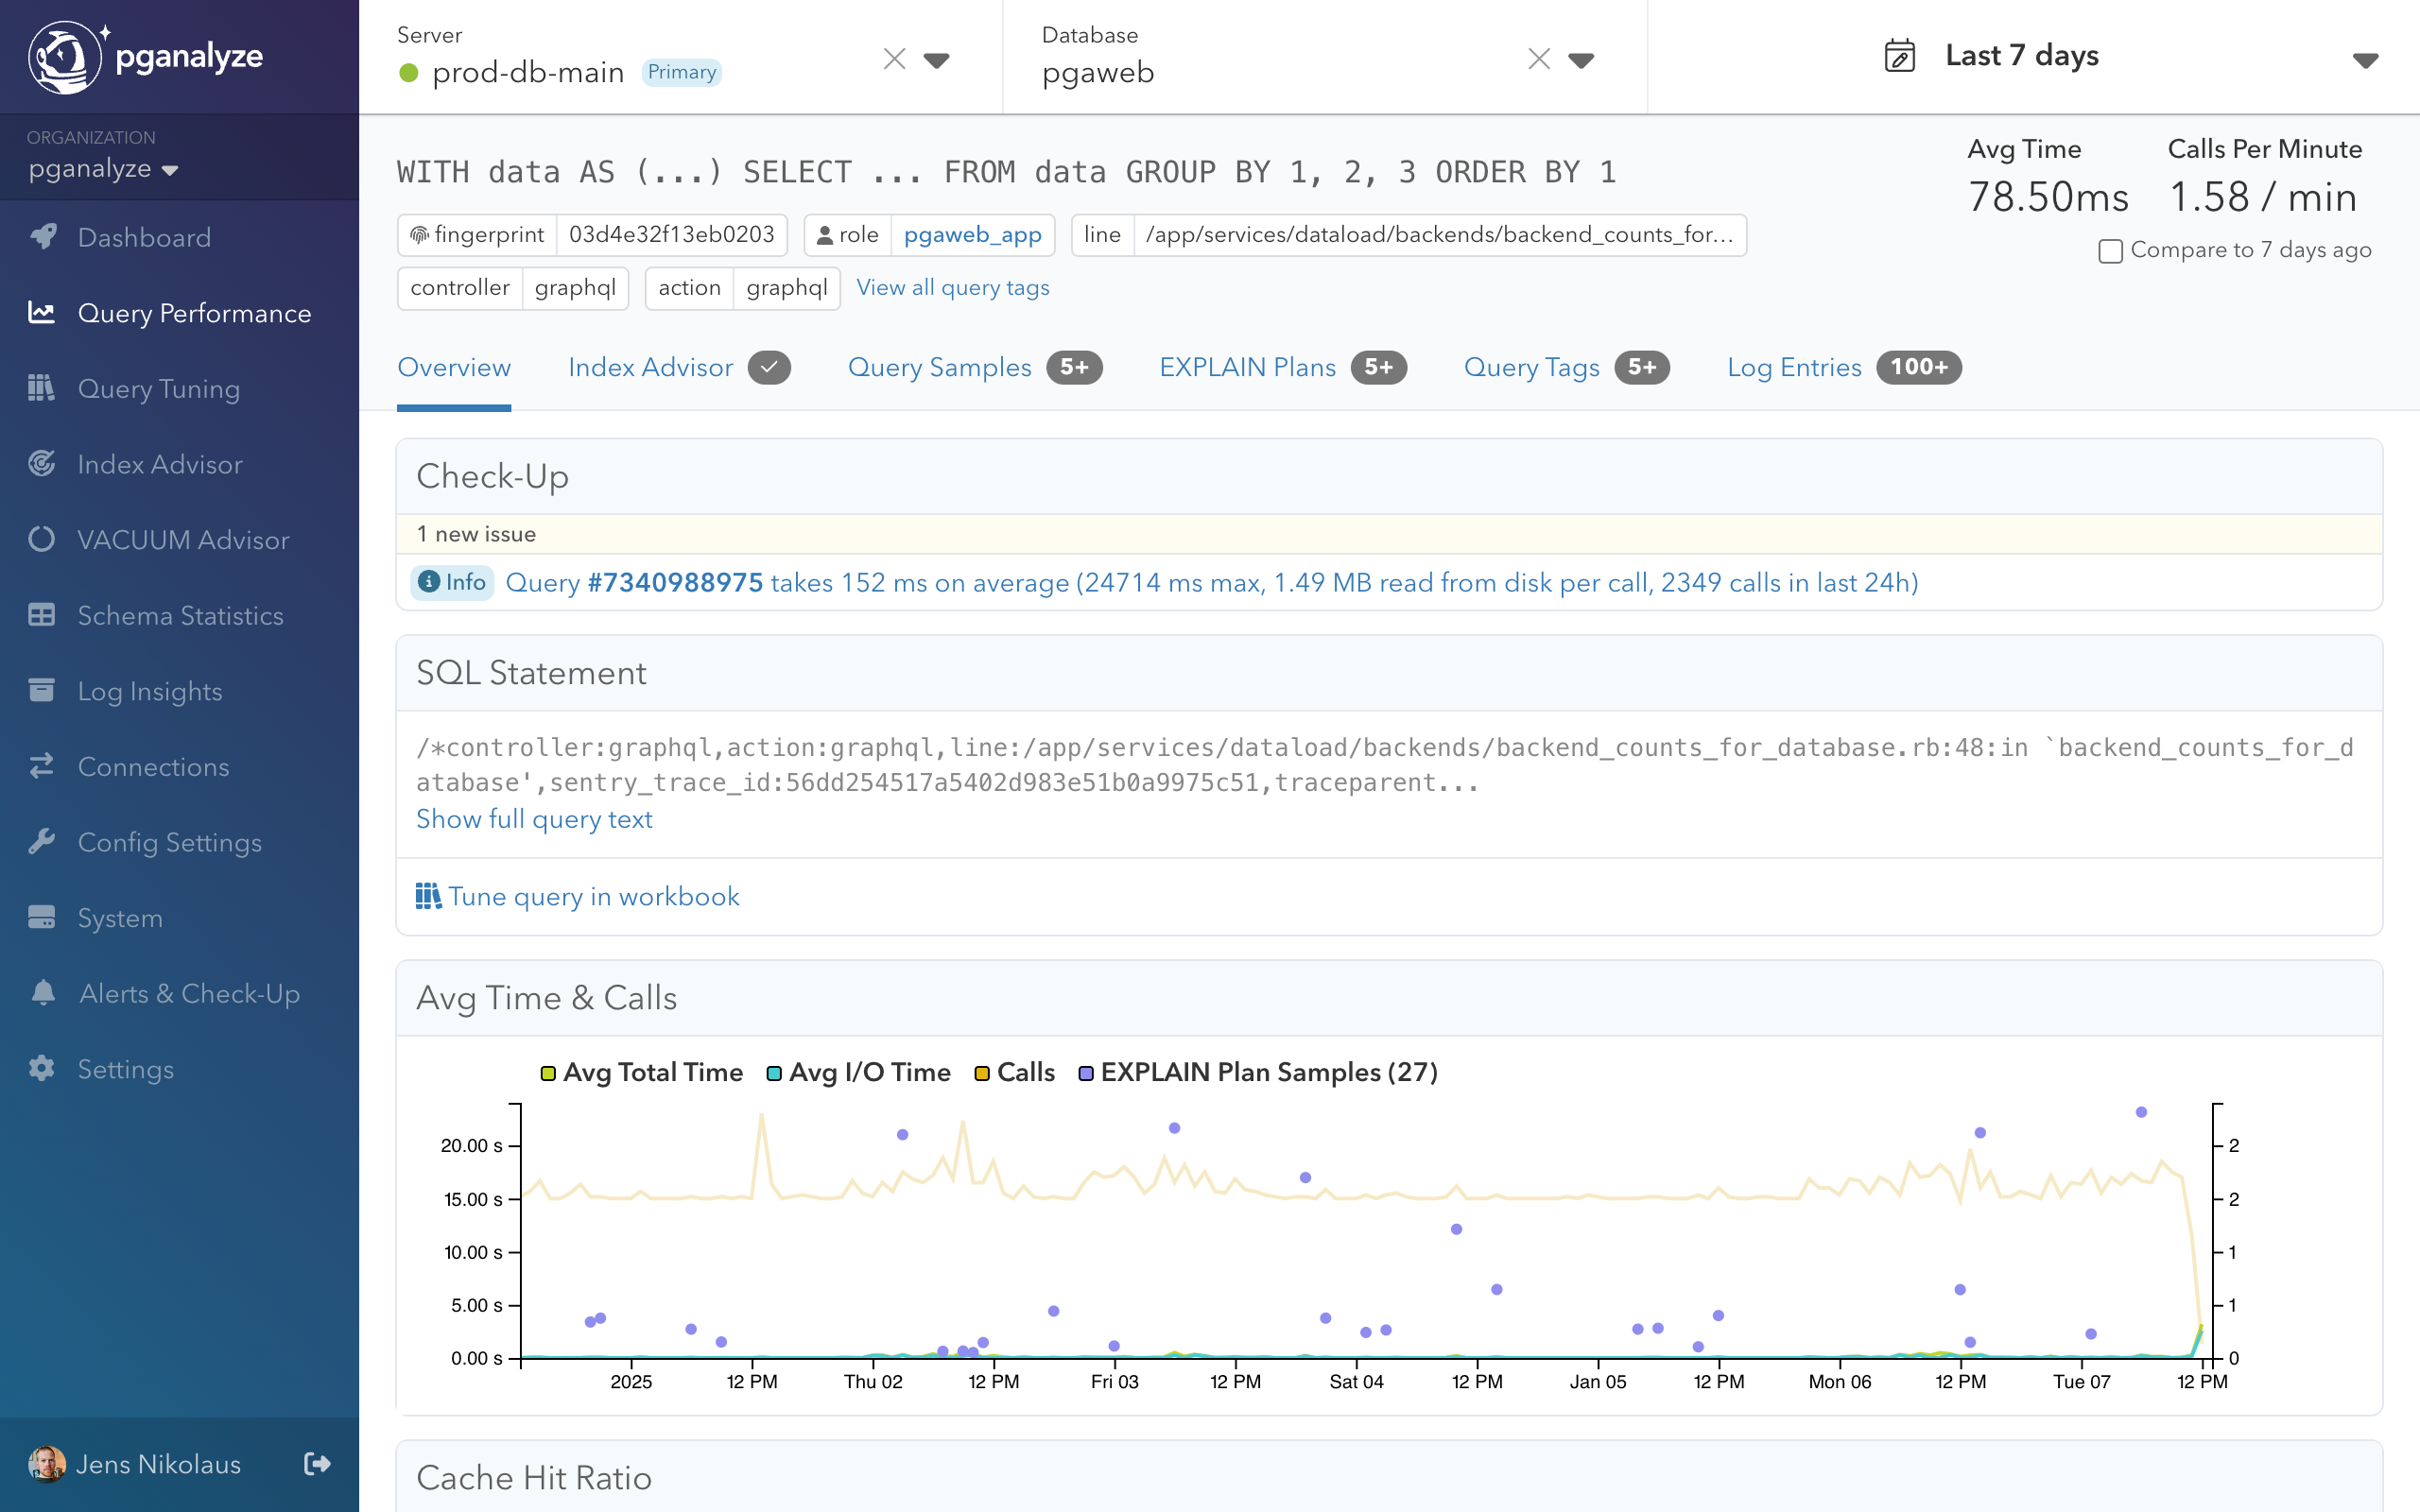Click the logout icon next to Jens Nikolaus
The image size is (2420, 1512).
pyautogui.click(x=317, y=1464)
